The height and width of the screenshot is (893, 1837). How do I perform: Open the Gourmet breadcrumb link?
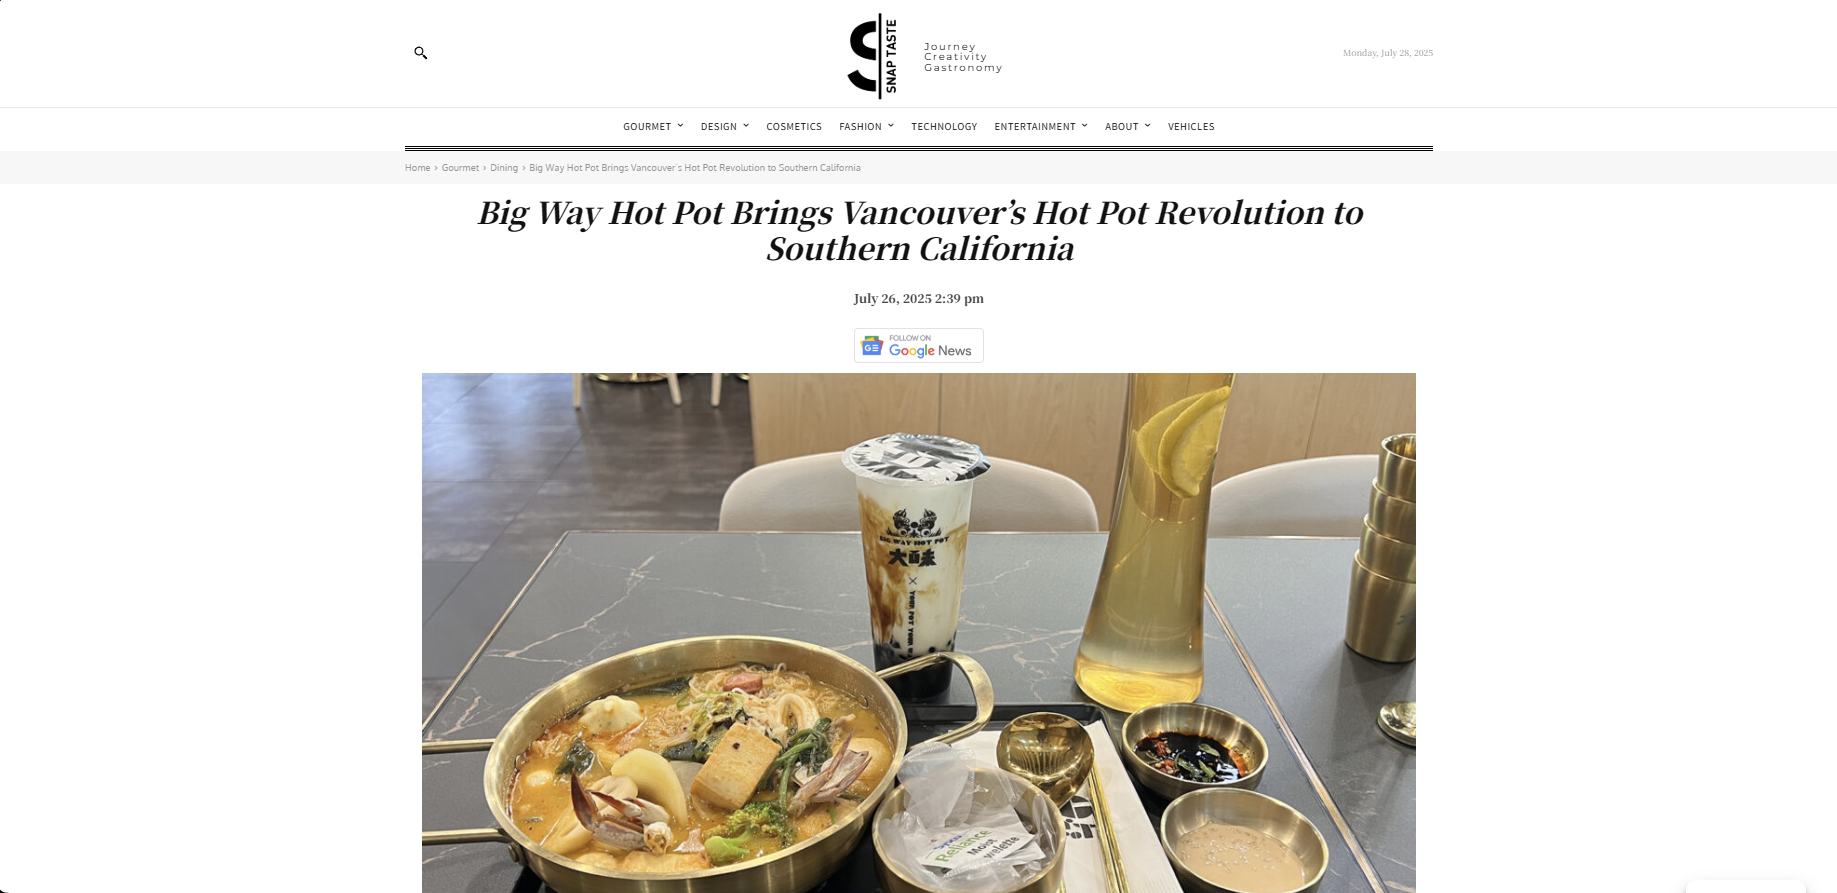[x=460, y=168]
